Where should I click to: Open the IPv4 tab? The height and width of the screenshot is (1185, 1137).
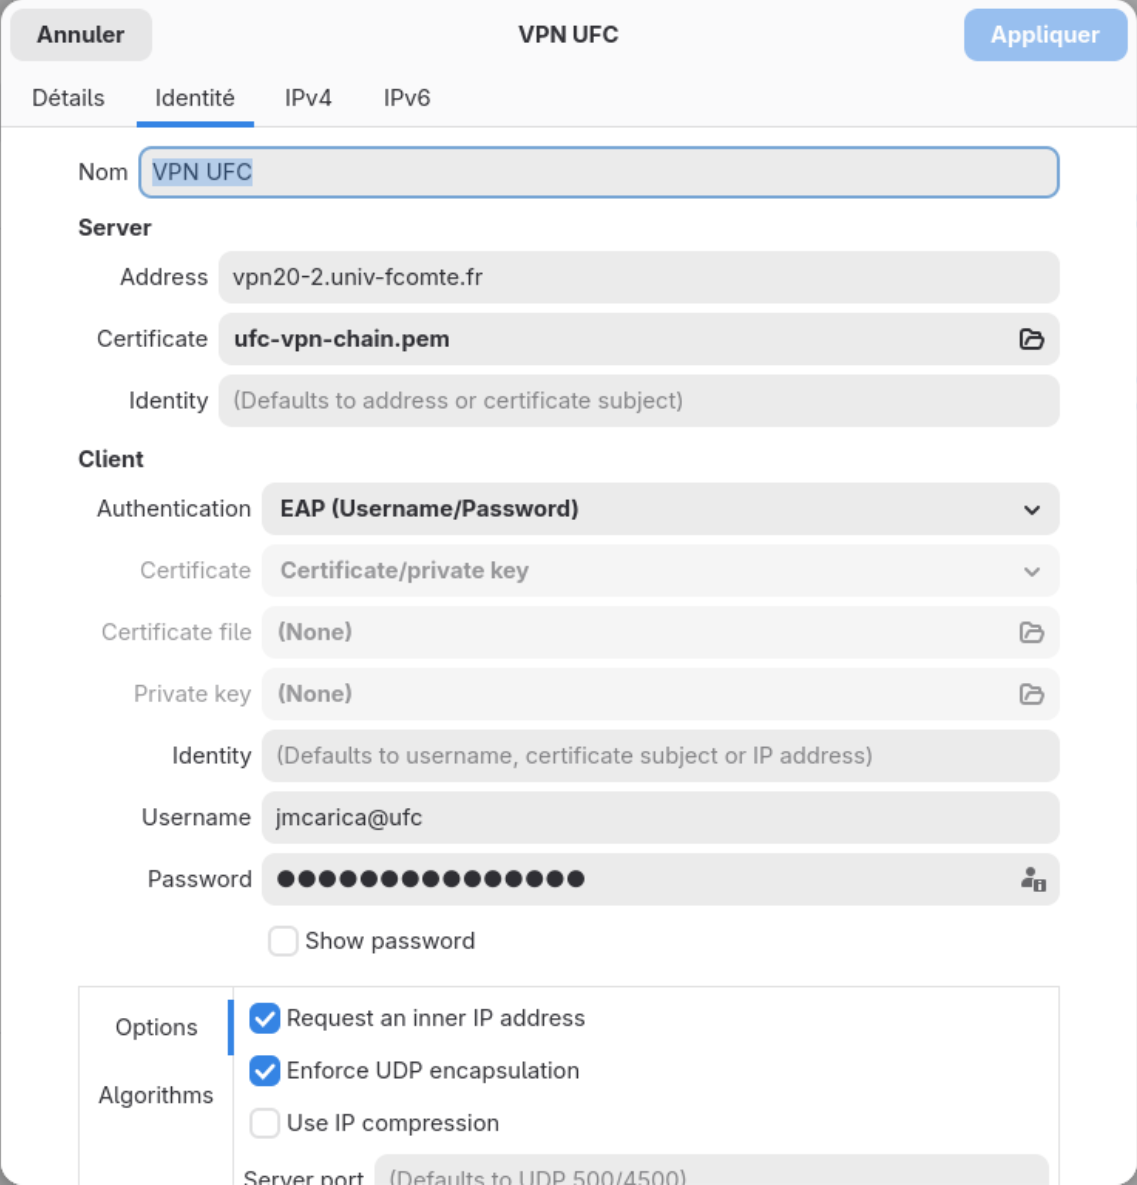308,98
